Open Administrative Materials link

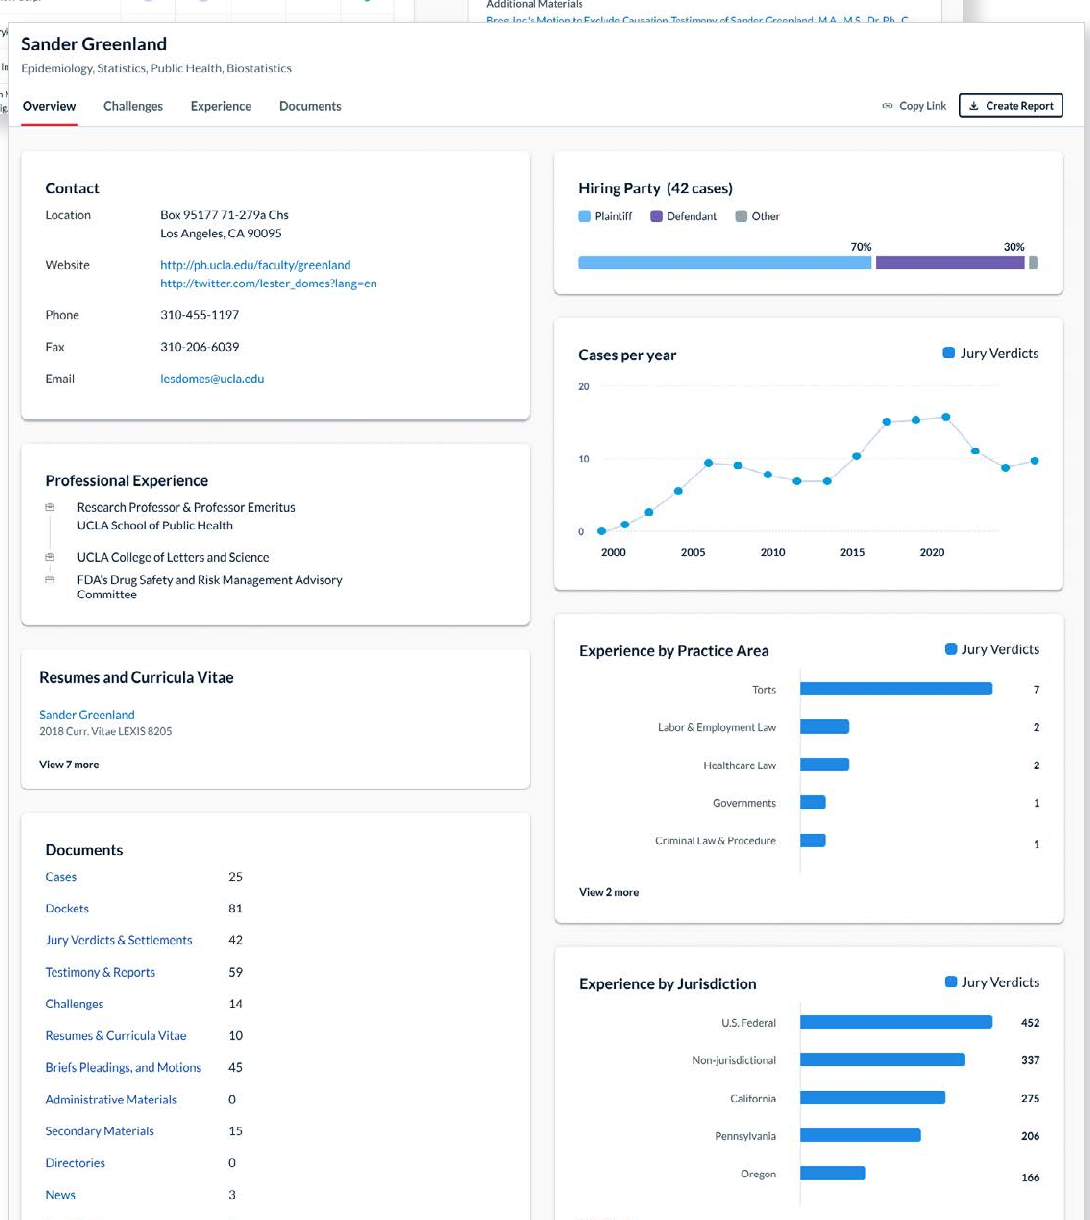(x=111, y=1100)
